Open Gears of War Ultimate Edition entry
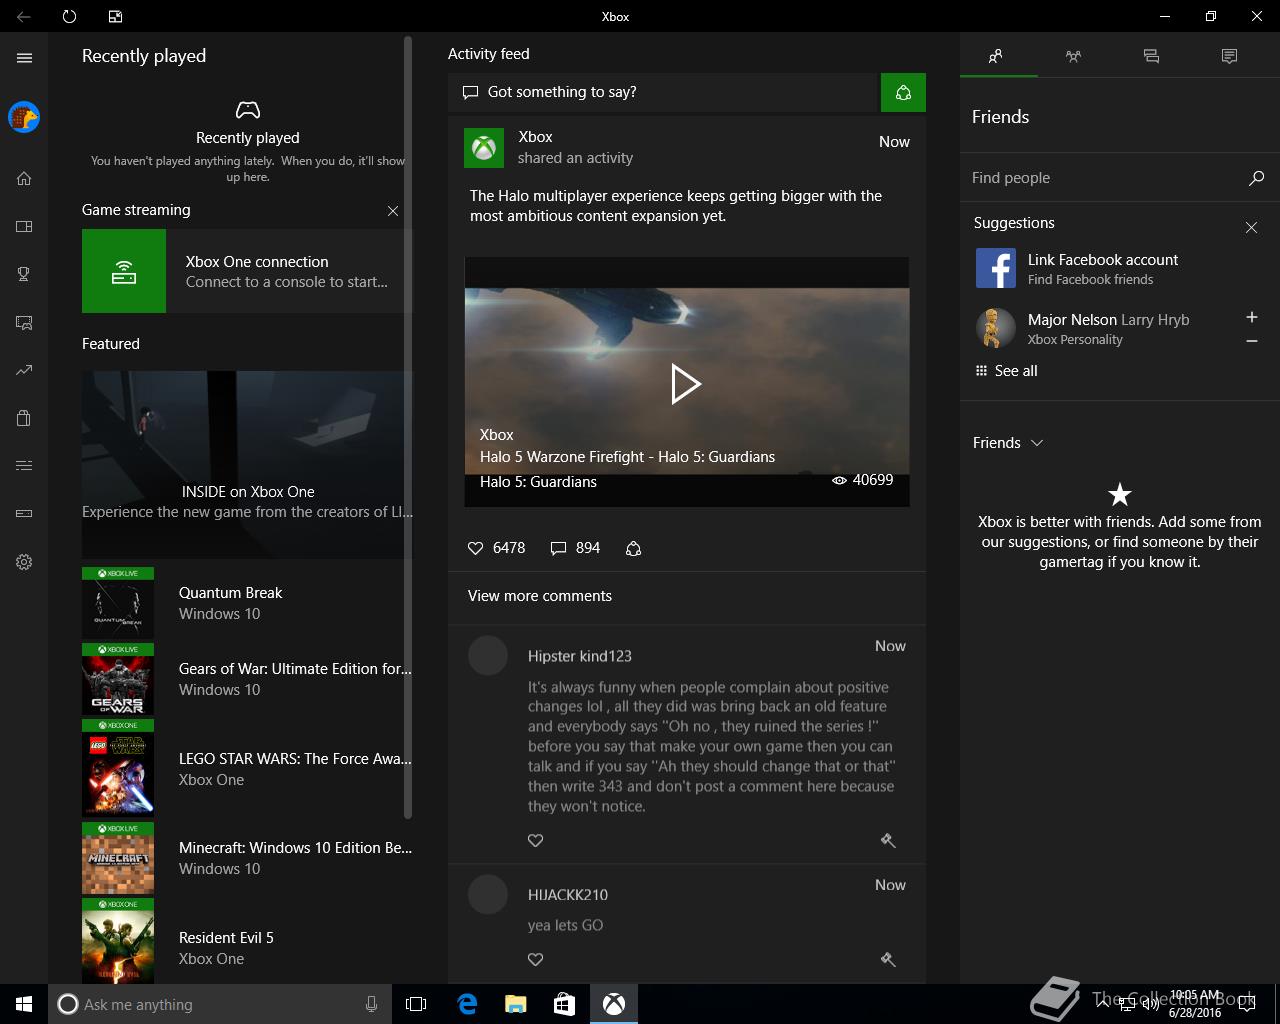This screenshot has width=1280, height=1024. coord(247,679)
